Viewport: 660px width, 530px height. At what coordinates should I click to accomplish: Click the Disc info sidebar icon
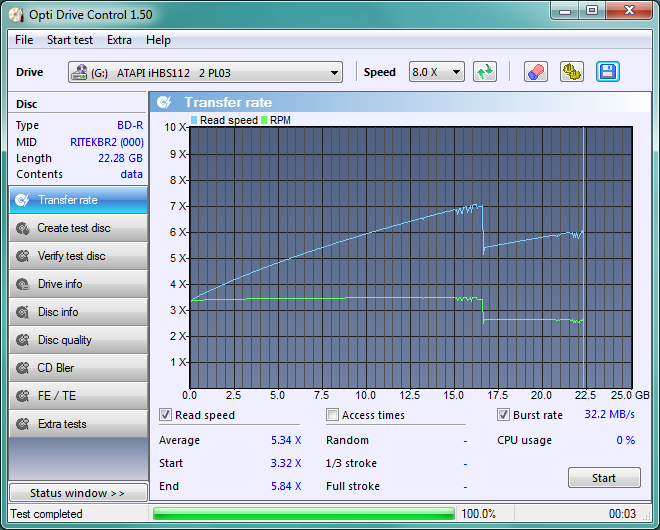(x=22, y=312)
